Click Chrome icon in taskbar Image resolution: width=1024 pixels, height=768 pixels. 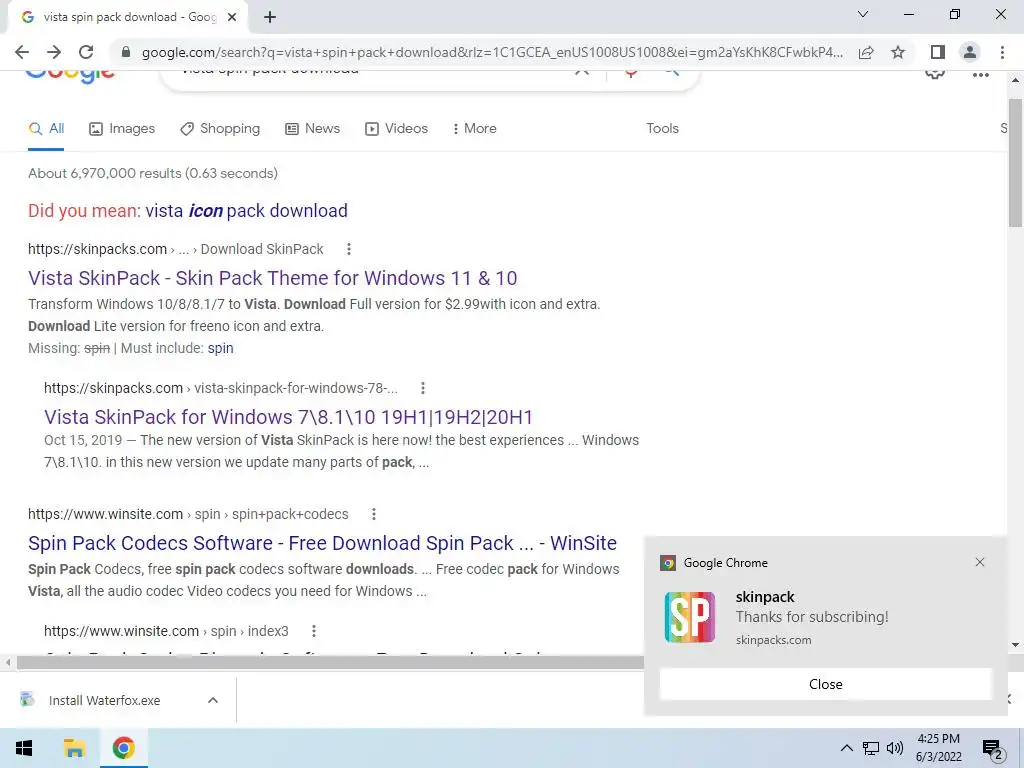point(123,748)
